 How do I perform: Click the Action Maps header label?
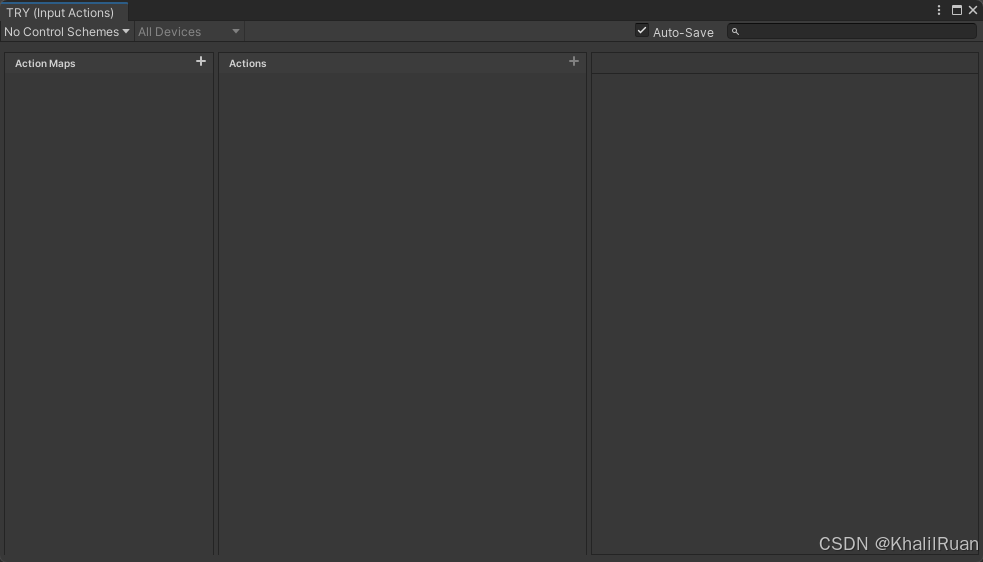tap(45, 63)
